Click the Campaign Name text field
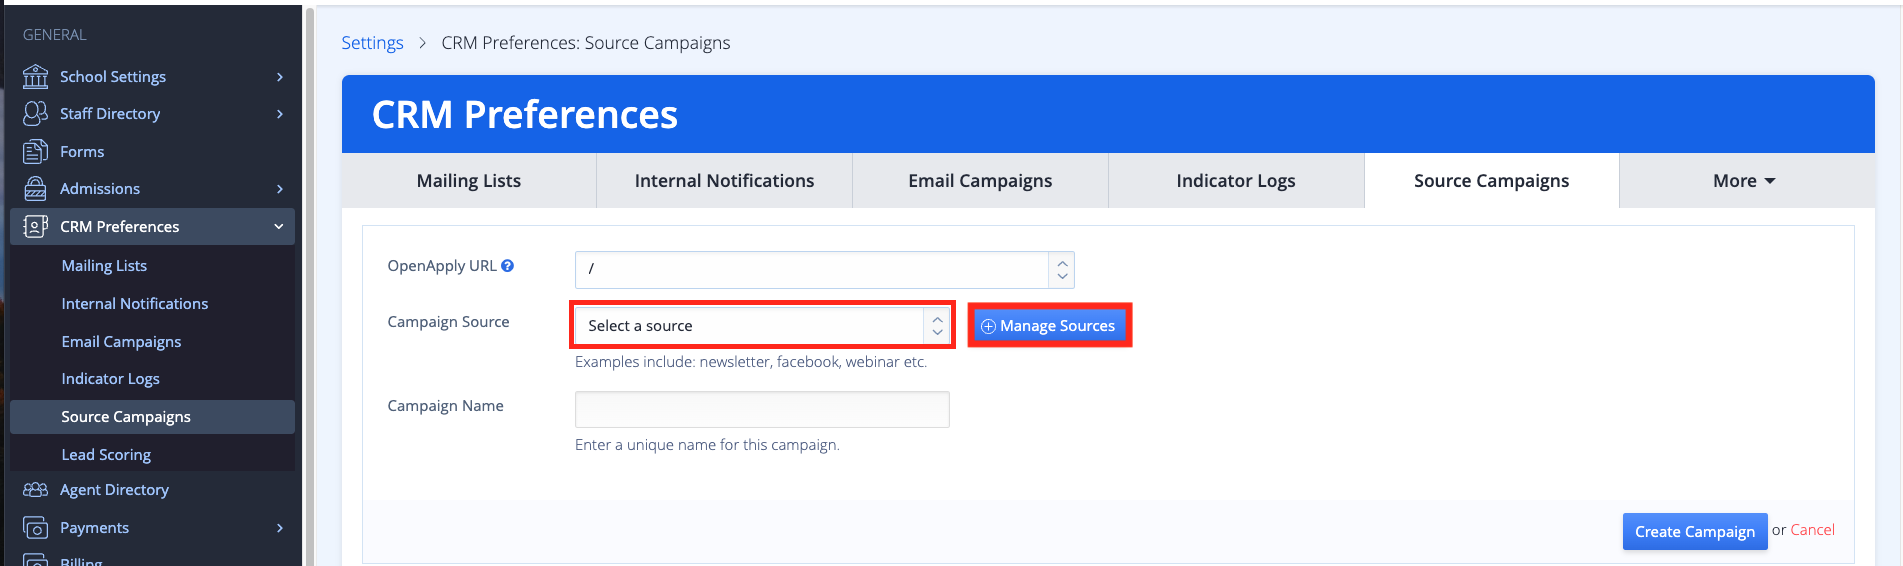The height and width of the screenshot is (566, 1903). (x=762, y=409)
